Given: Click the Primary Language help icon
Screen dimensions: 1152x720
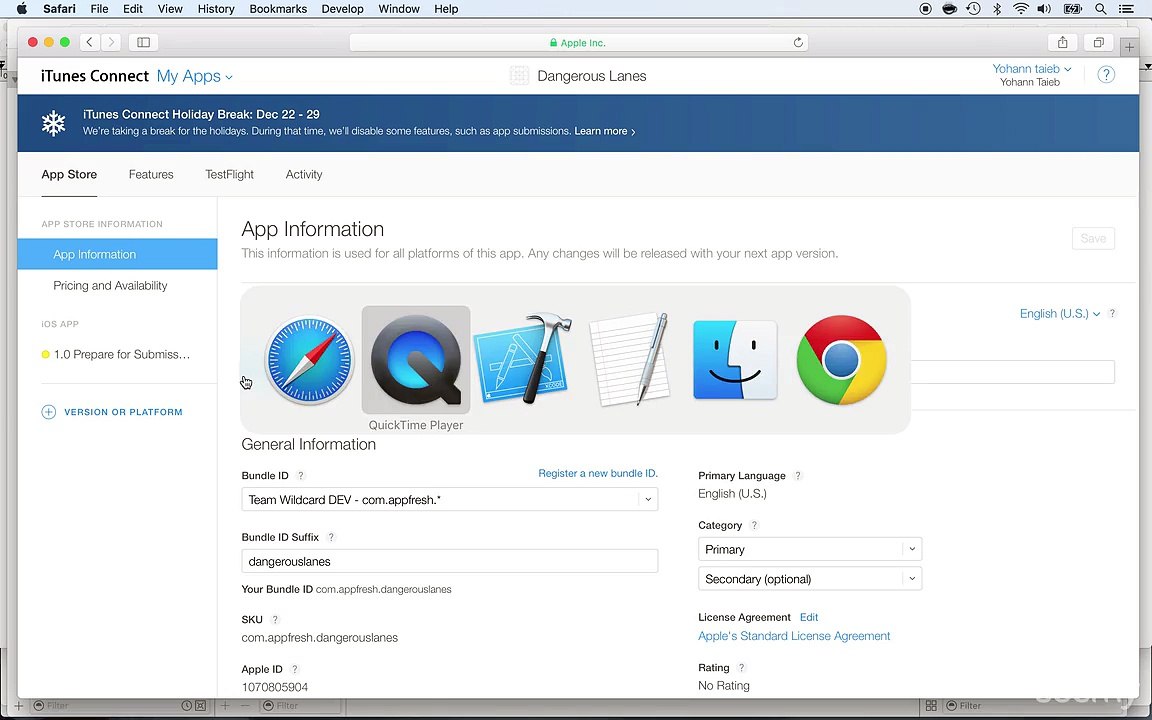Looking at the screenshot, I should (x=798, y=475).
